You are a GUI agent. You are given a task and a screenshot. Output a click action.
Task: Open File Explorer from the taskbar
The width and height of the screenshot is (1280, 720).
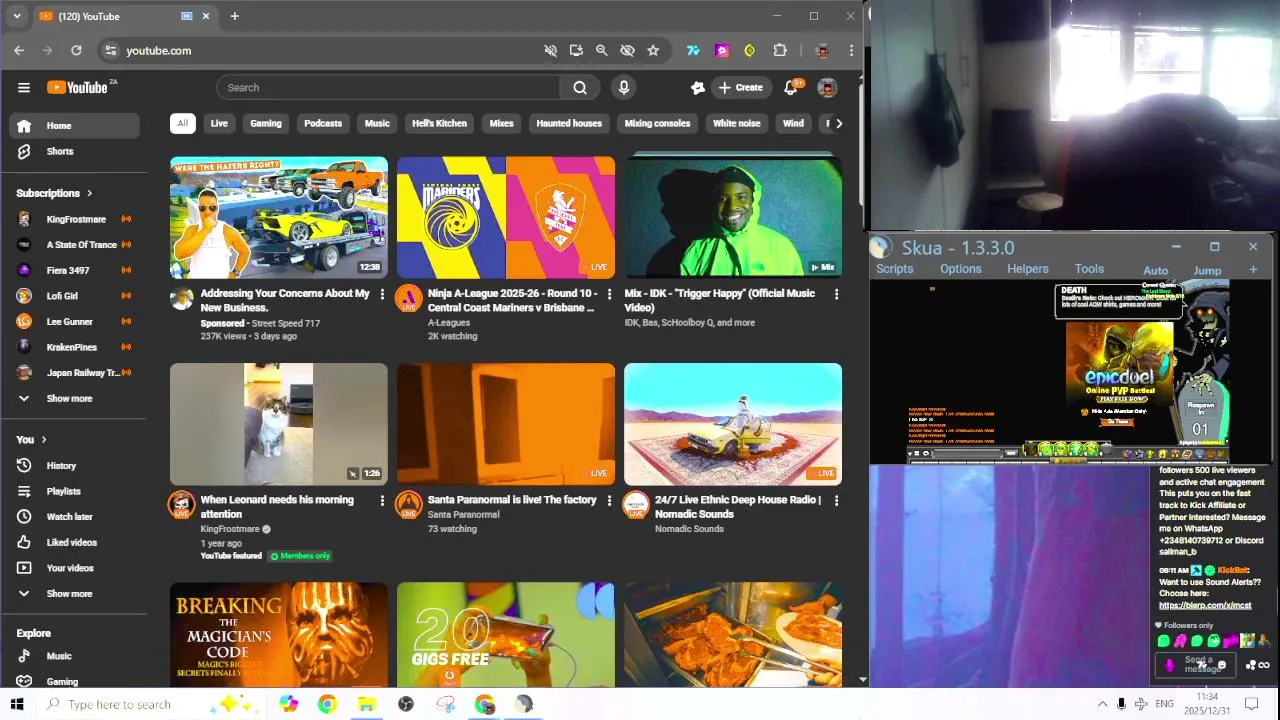[366, 704]
